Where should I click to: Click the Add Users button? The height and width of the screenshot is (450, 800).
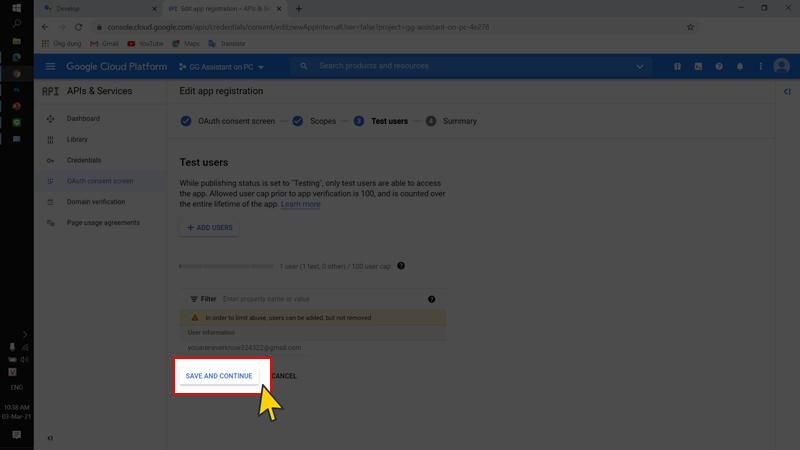point(210,228)
